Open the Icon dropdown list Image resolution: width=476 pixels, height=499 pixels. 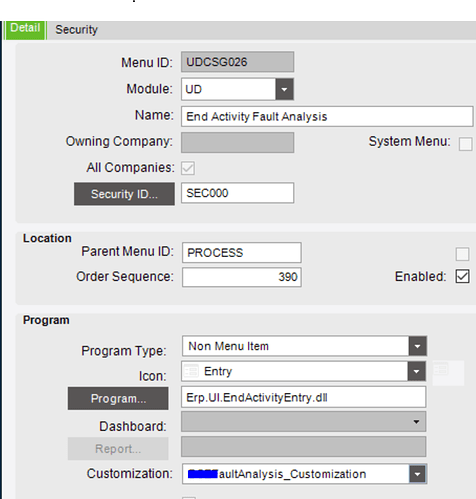pyautogui.click(x=416, y=371)
